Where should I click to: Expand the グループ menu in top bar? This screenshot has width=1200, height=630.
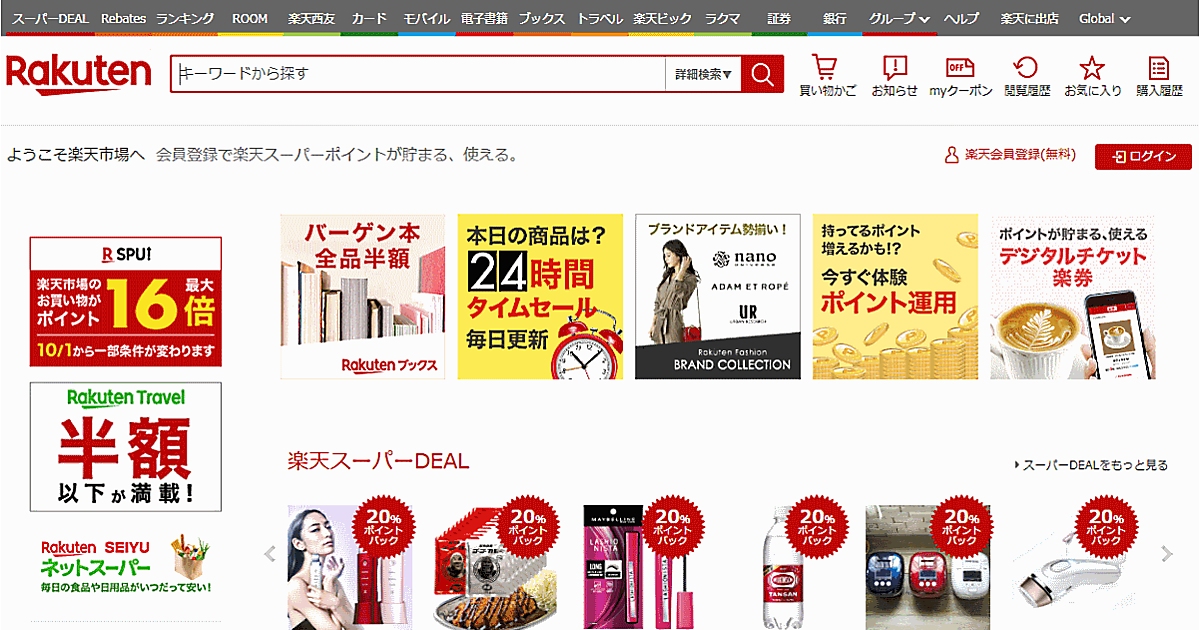click(899, 19)
